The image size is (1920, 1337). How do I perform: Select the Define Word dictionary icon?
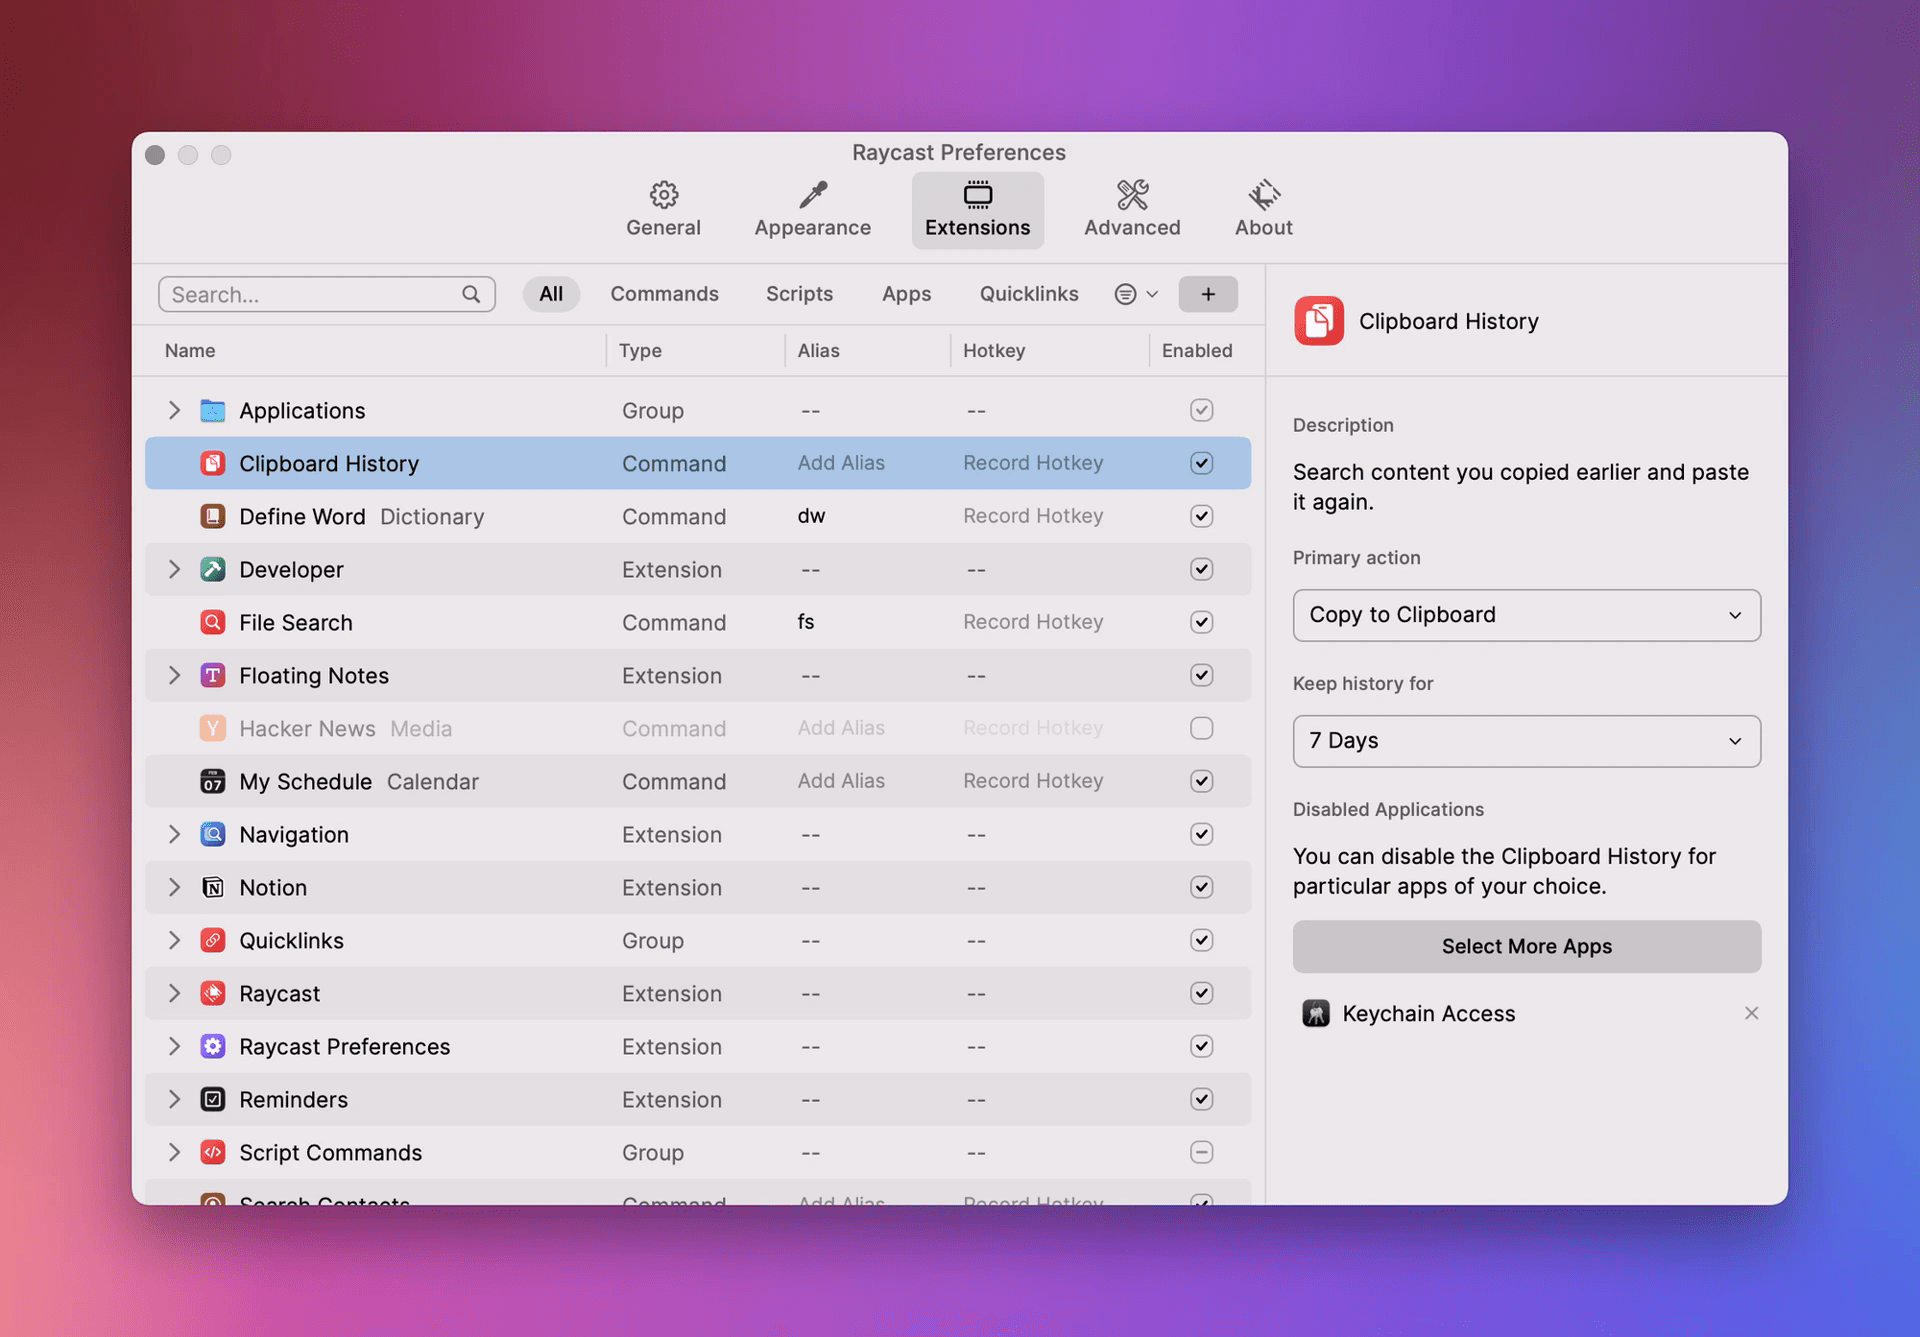tap(213, 516)
